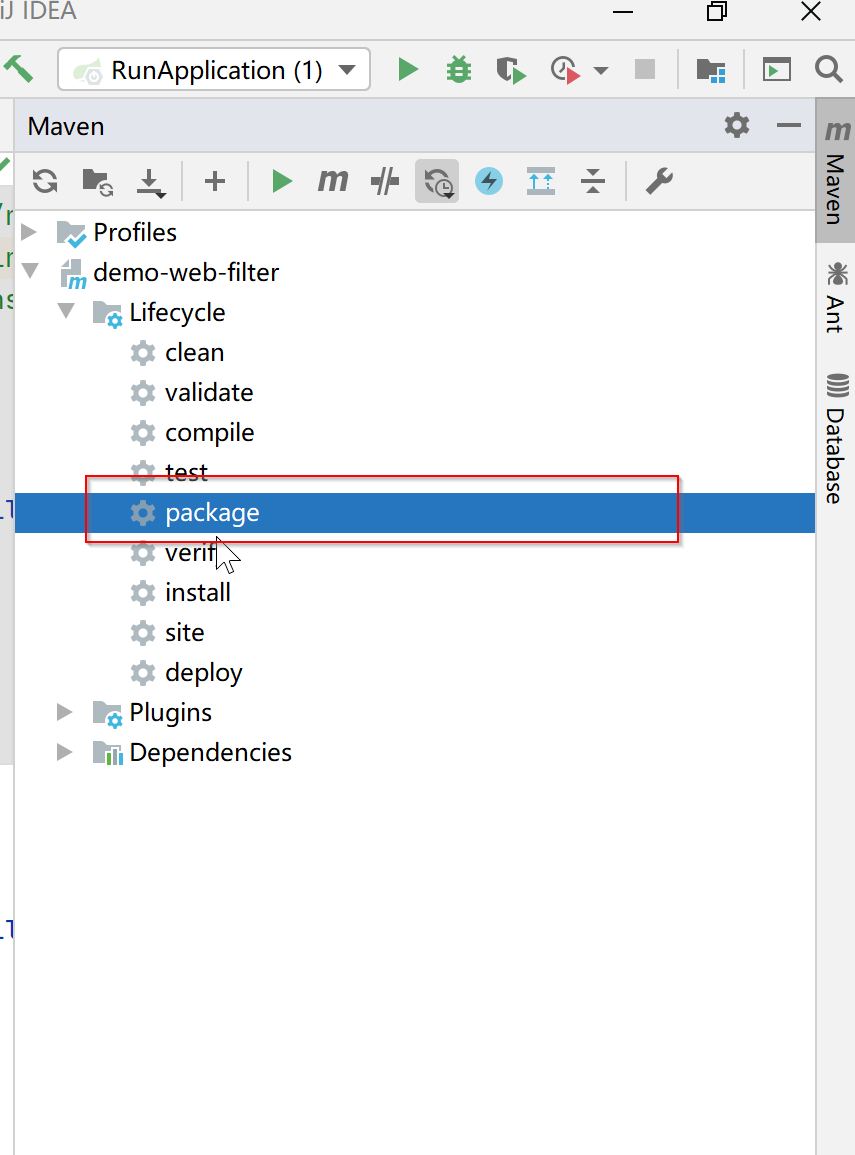The height and width of the screenshot is (1155, 855).
Task: Minimize the IDEA window
Action: point(623,12)
